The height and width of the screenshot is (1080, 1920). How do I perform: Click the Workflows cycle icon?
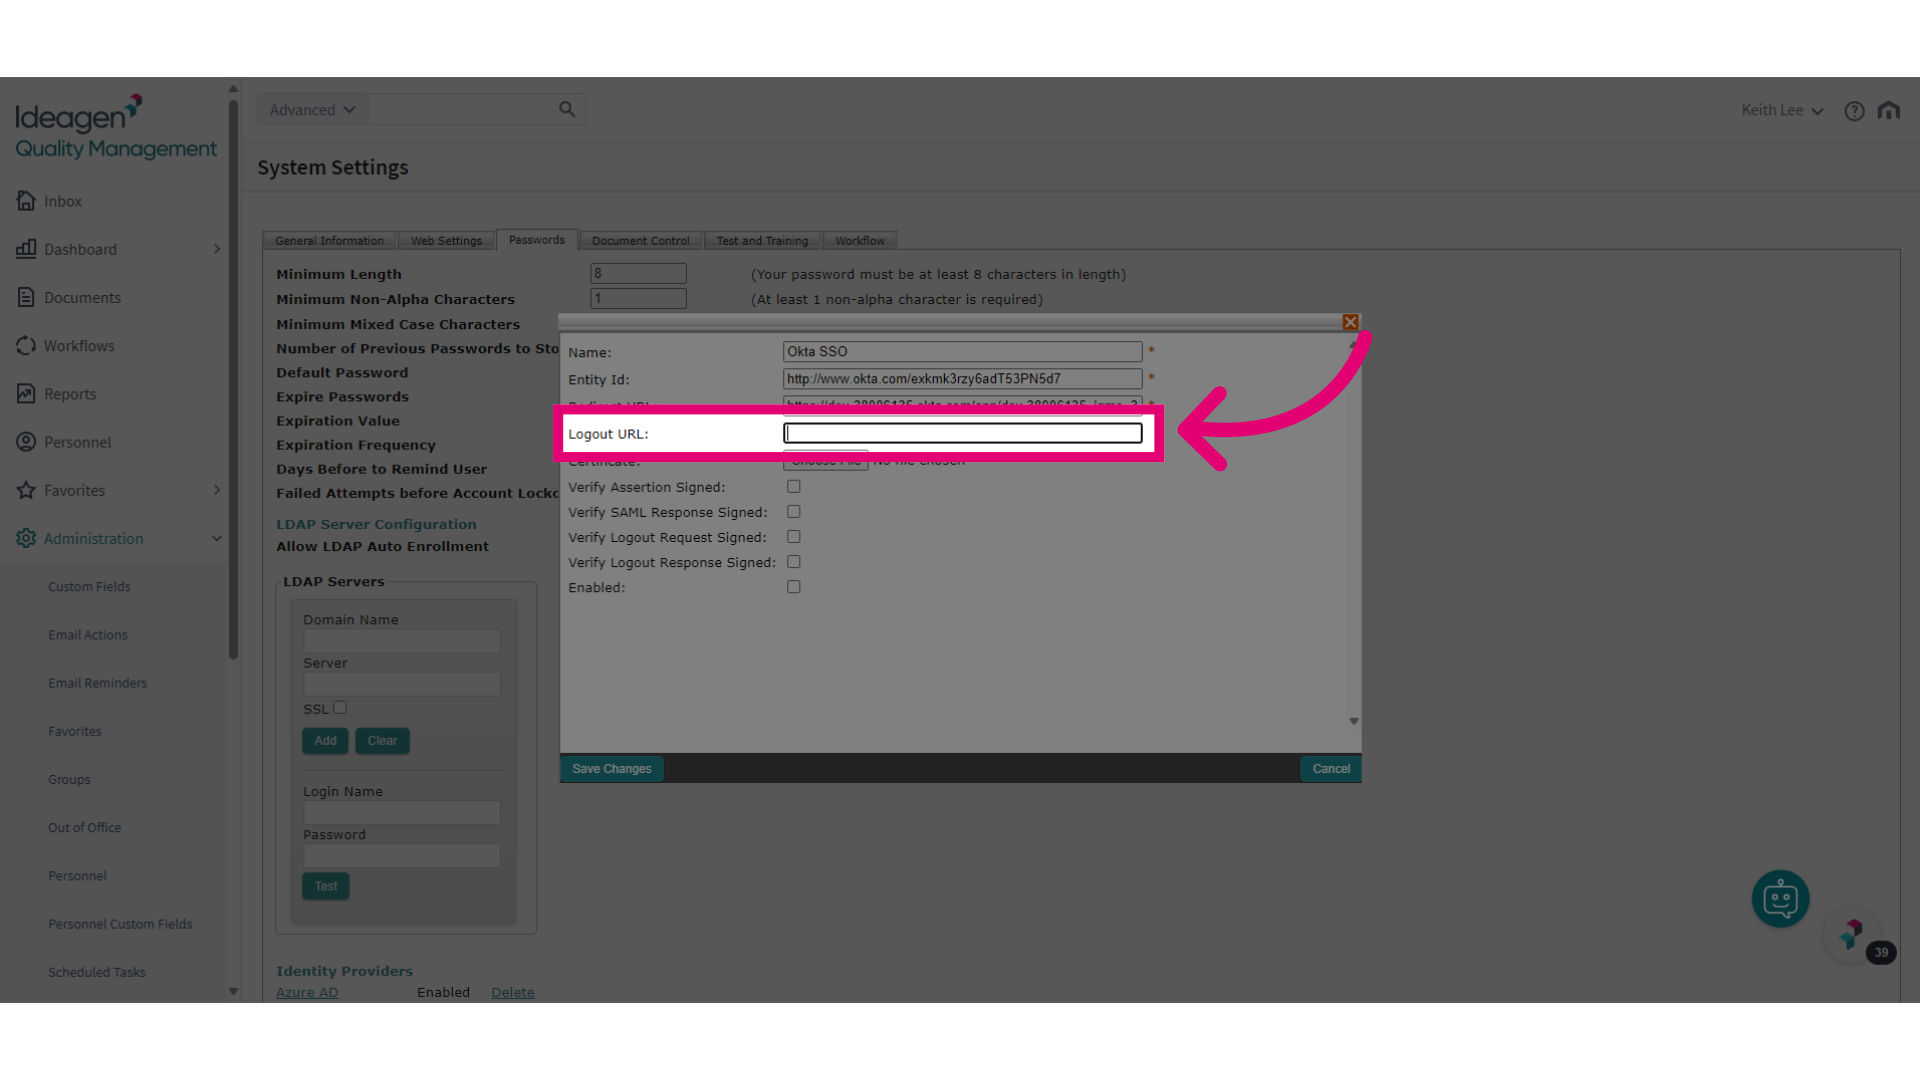[x=26, y=345]
